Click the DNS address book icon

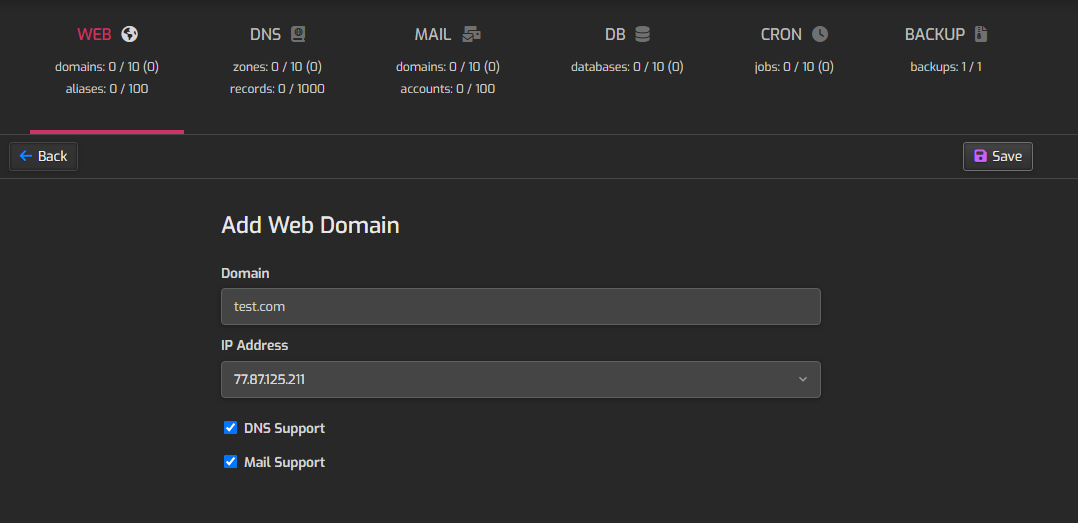(x=298, y=34)
